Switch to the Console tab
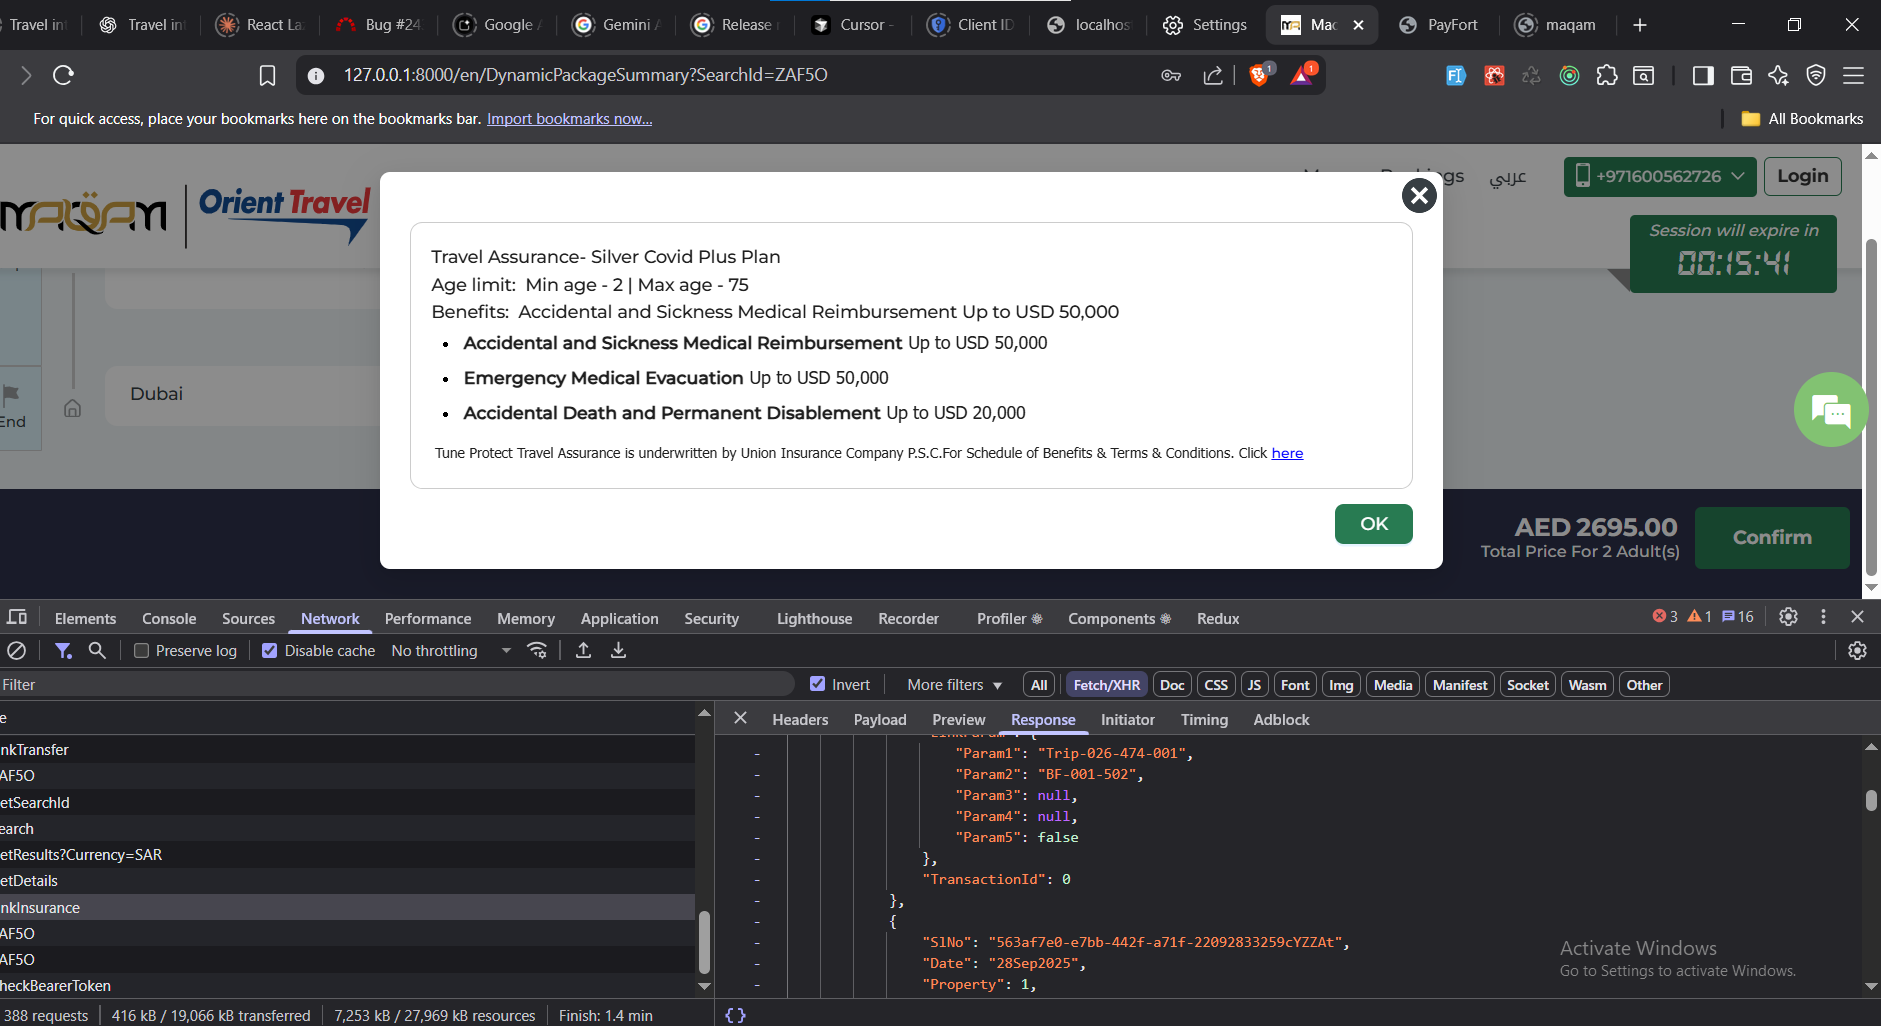The width and height of the screenshot is (1881, 1026). [169, 619]
